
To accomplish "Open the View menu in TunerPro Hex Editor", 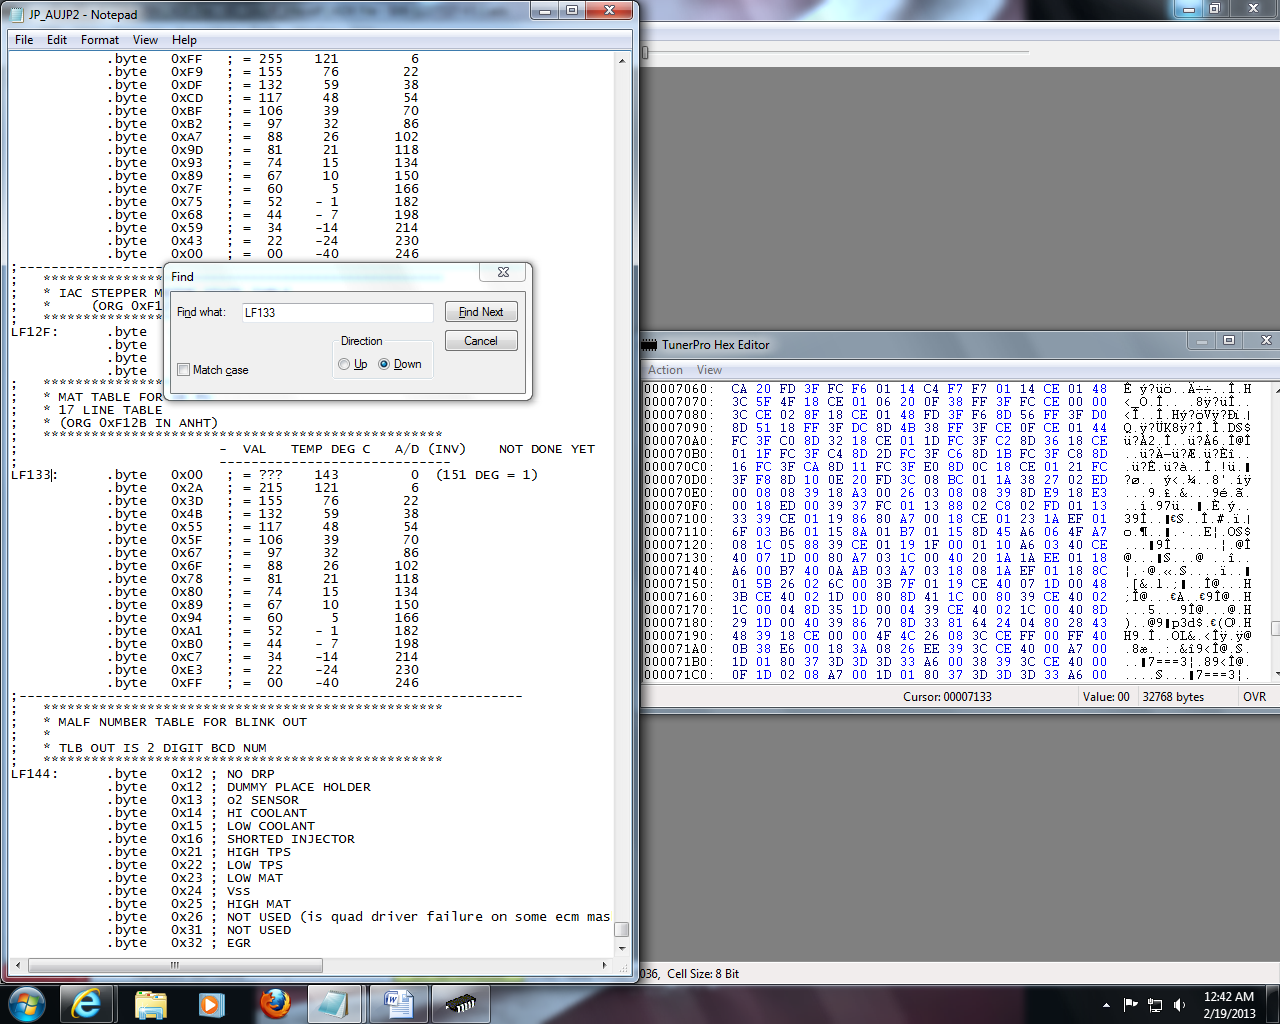I will point(709,370).
